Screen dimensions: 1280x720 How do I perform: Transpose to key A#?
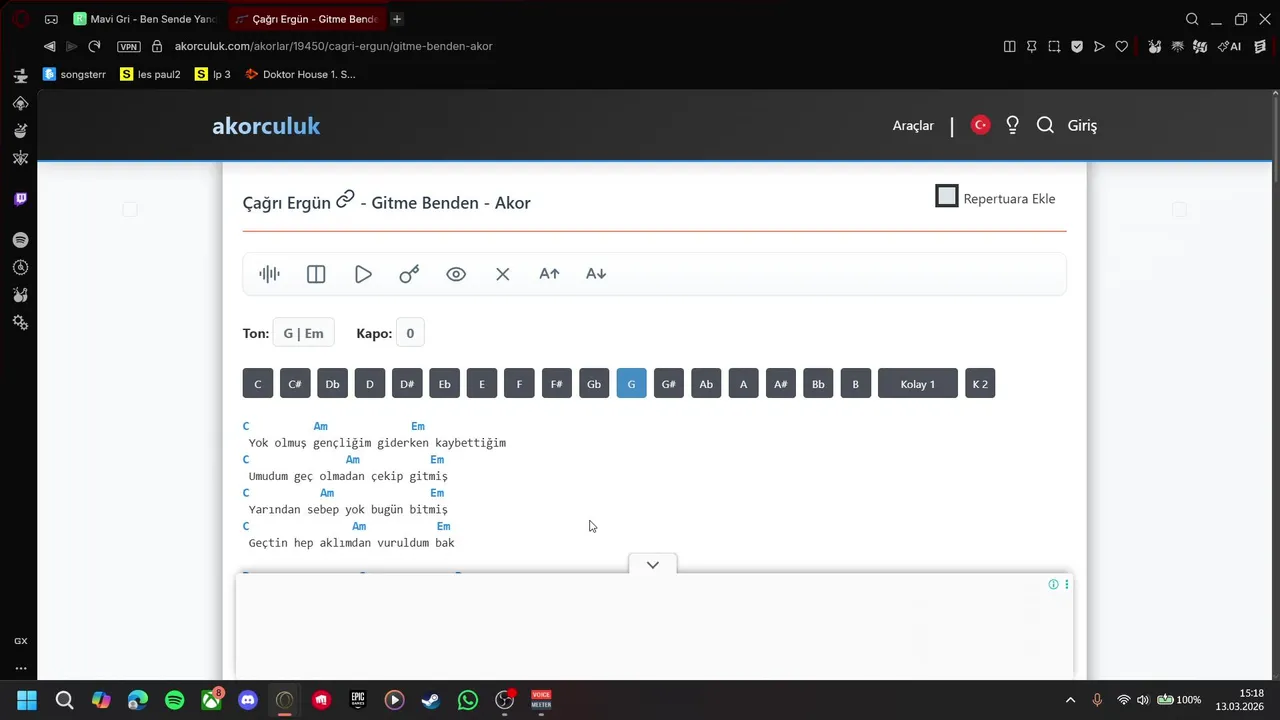coord(781,384)
